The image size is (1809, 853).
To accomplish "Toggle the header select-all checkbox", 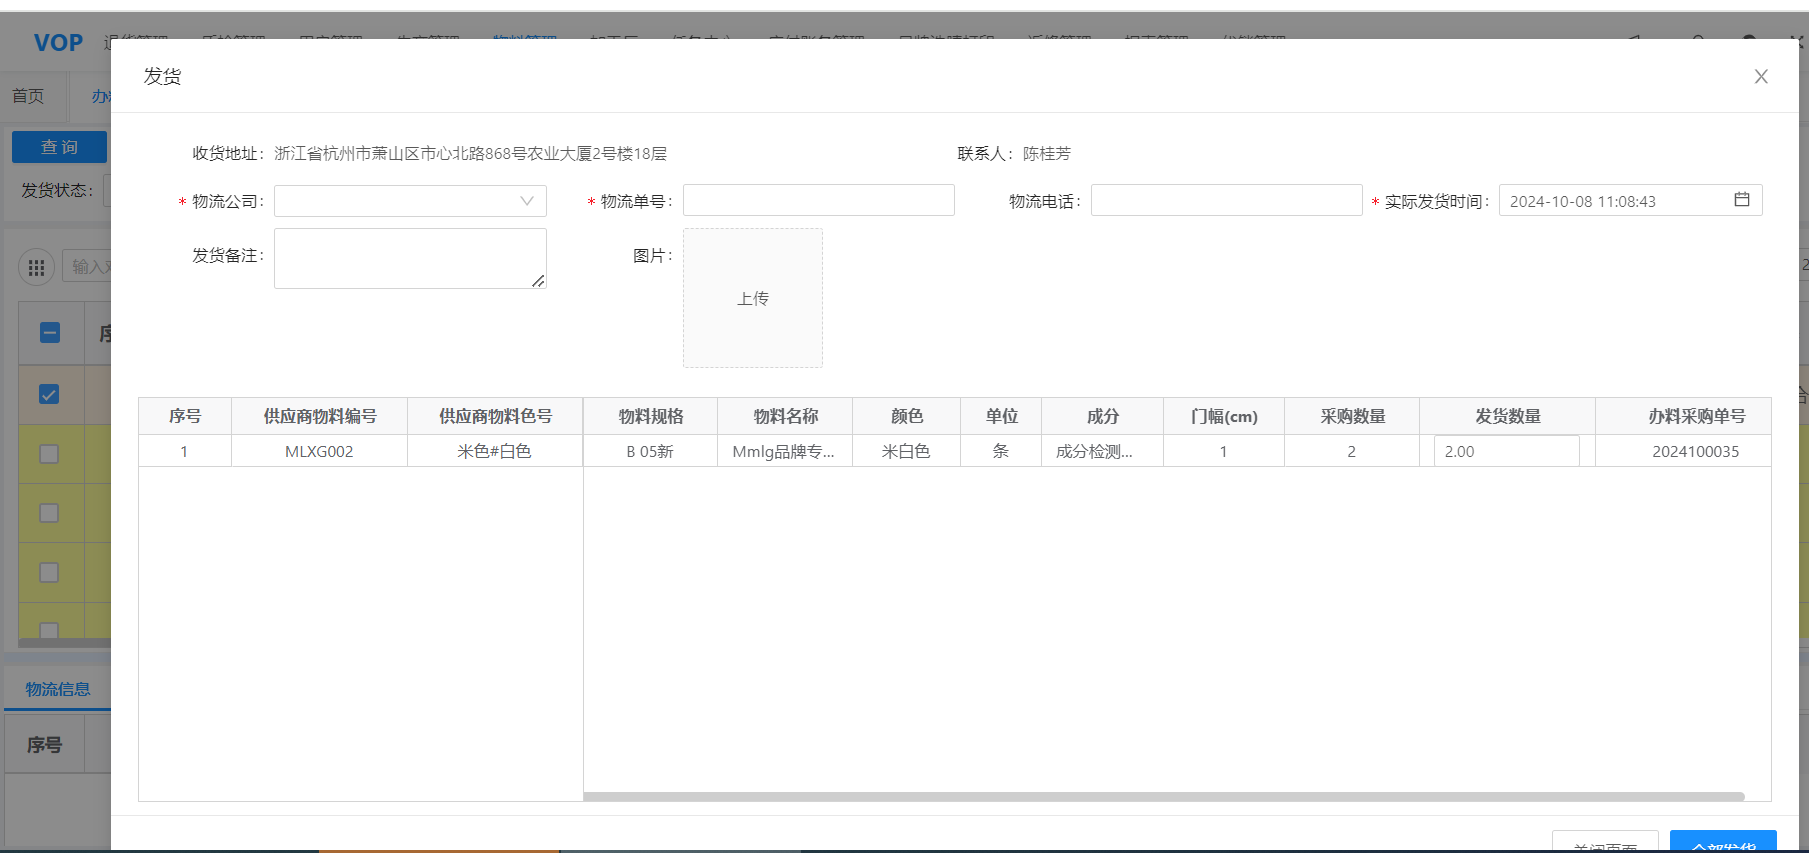I will (x=49, y=333).
